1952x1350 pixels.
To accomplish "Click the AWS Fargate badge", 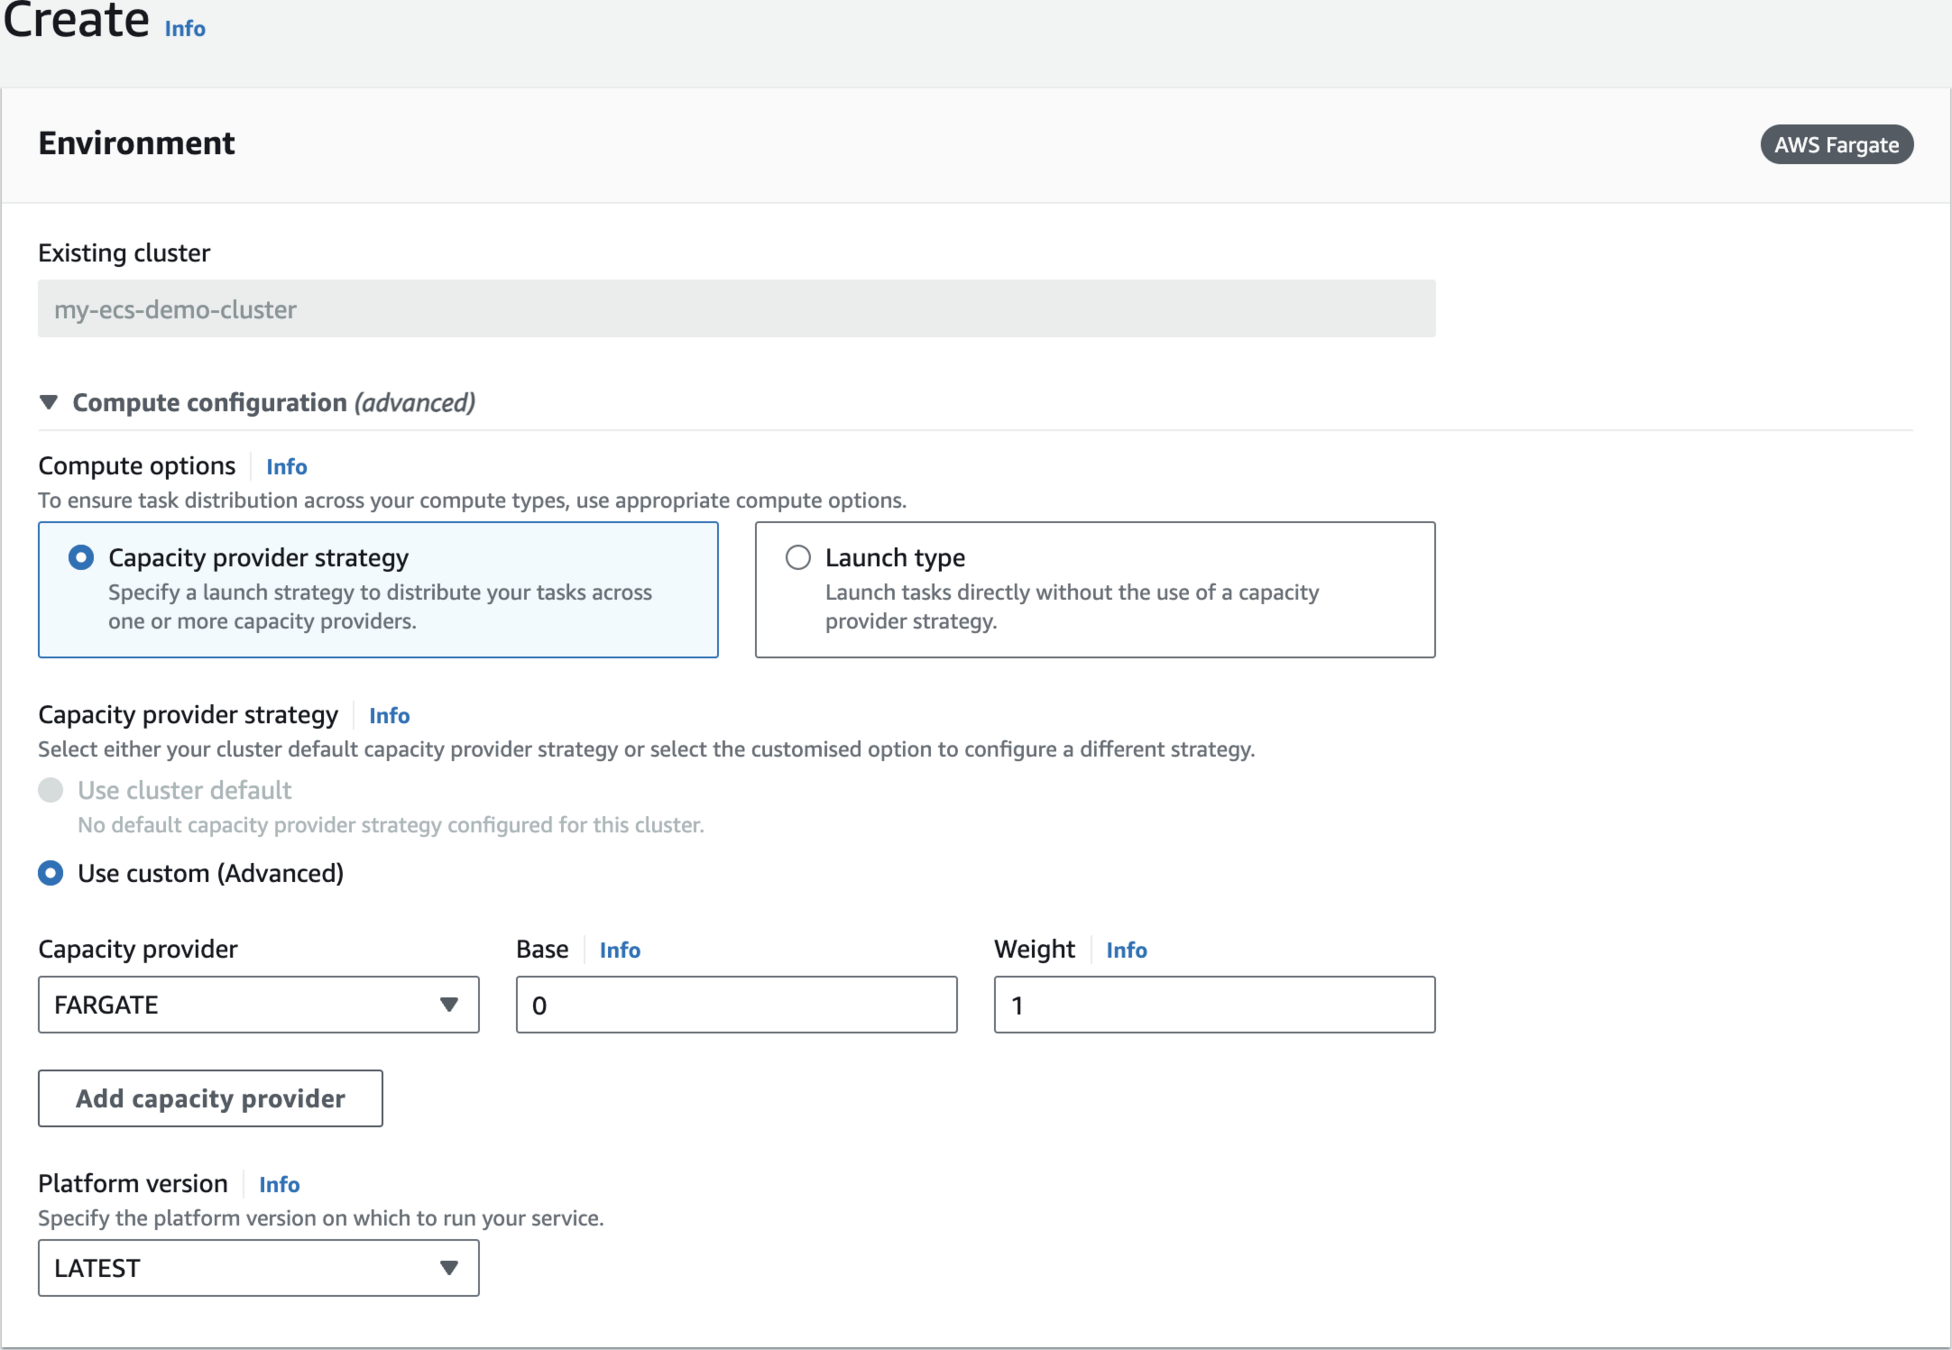I will tap(1836, 145).
